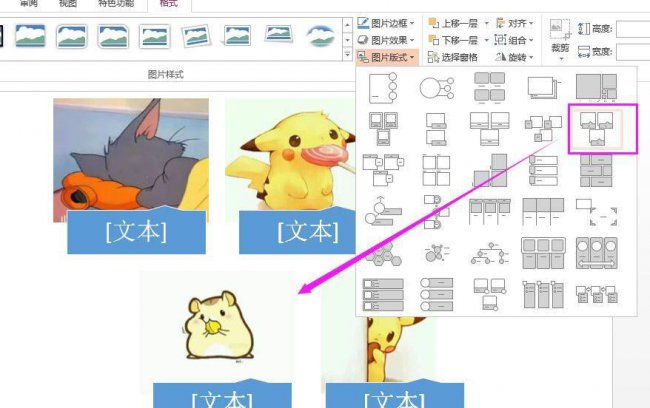The image size is (650, 408).
Task: Pick layout with three joined gray blocks above text
Action: (543, 211)
